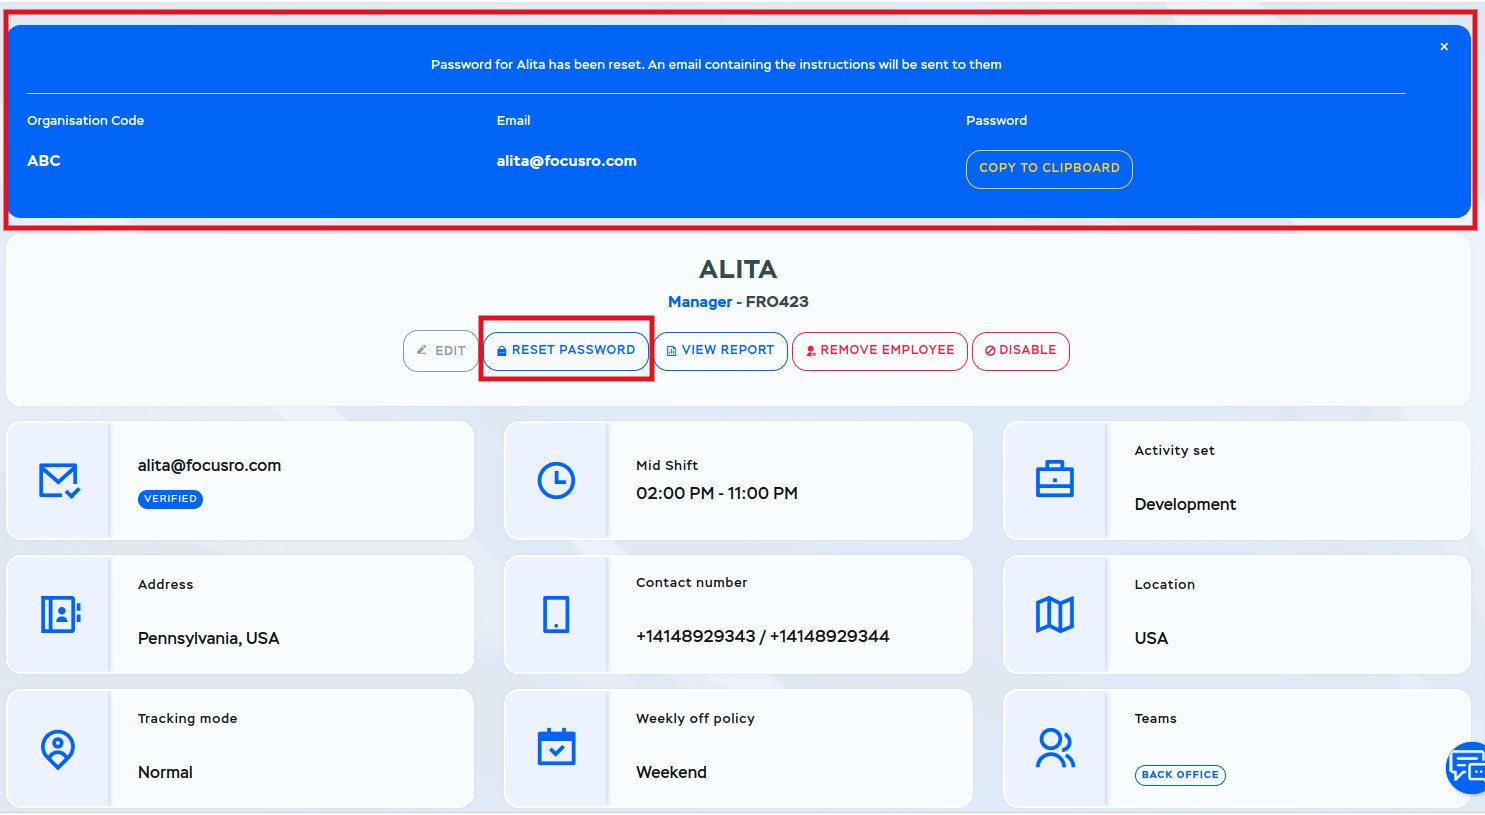Viewport: 1485px width, 815px height.
Task: Click the Edit employee button
Action: (x=441, y=351)
